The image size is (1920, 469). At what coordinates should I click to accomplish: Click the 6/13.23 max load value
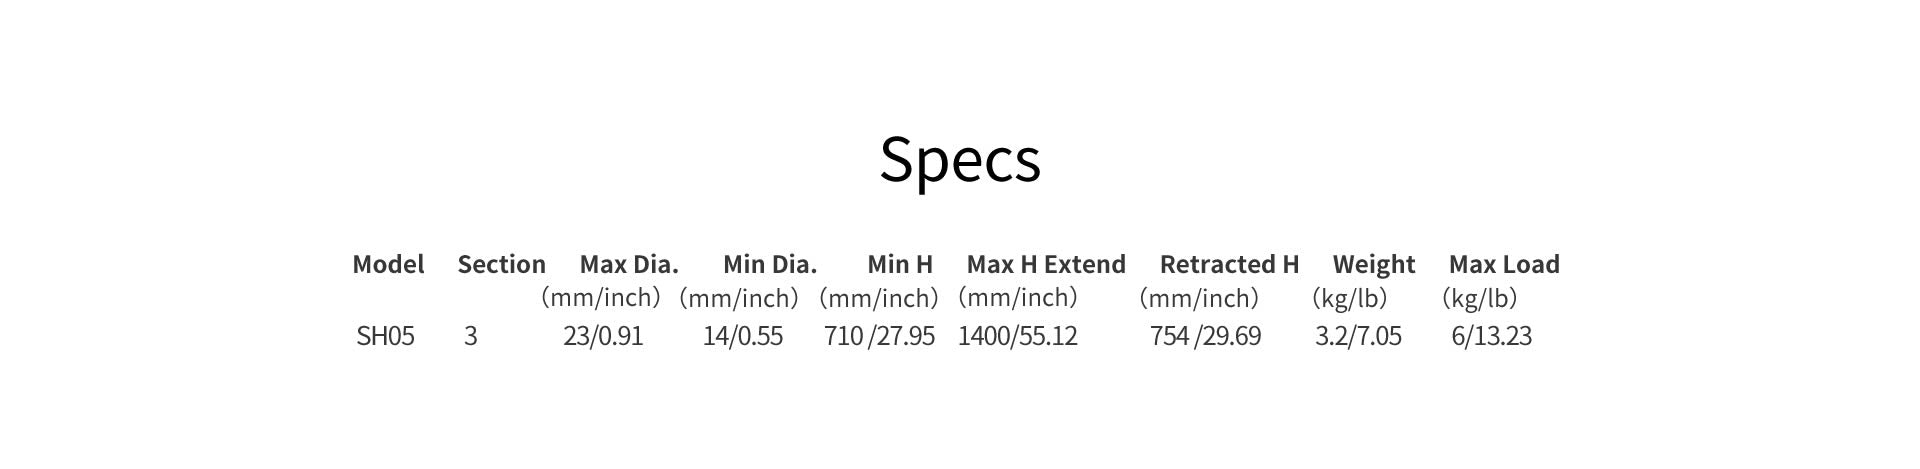pyautogui.click(x=1491, y=336)
